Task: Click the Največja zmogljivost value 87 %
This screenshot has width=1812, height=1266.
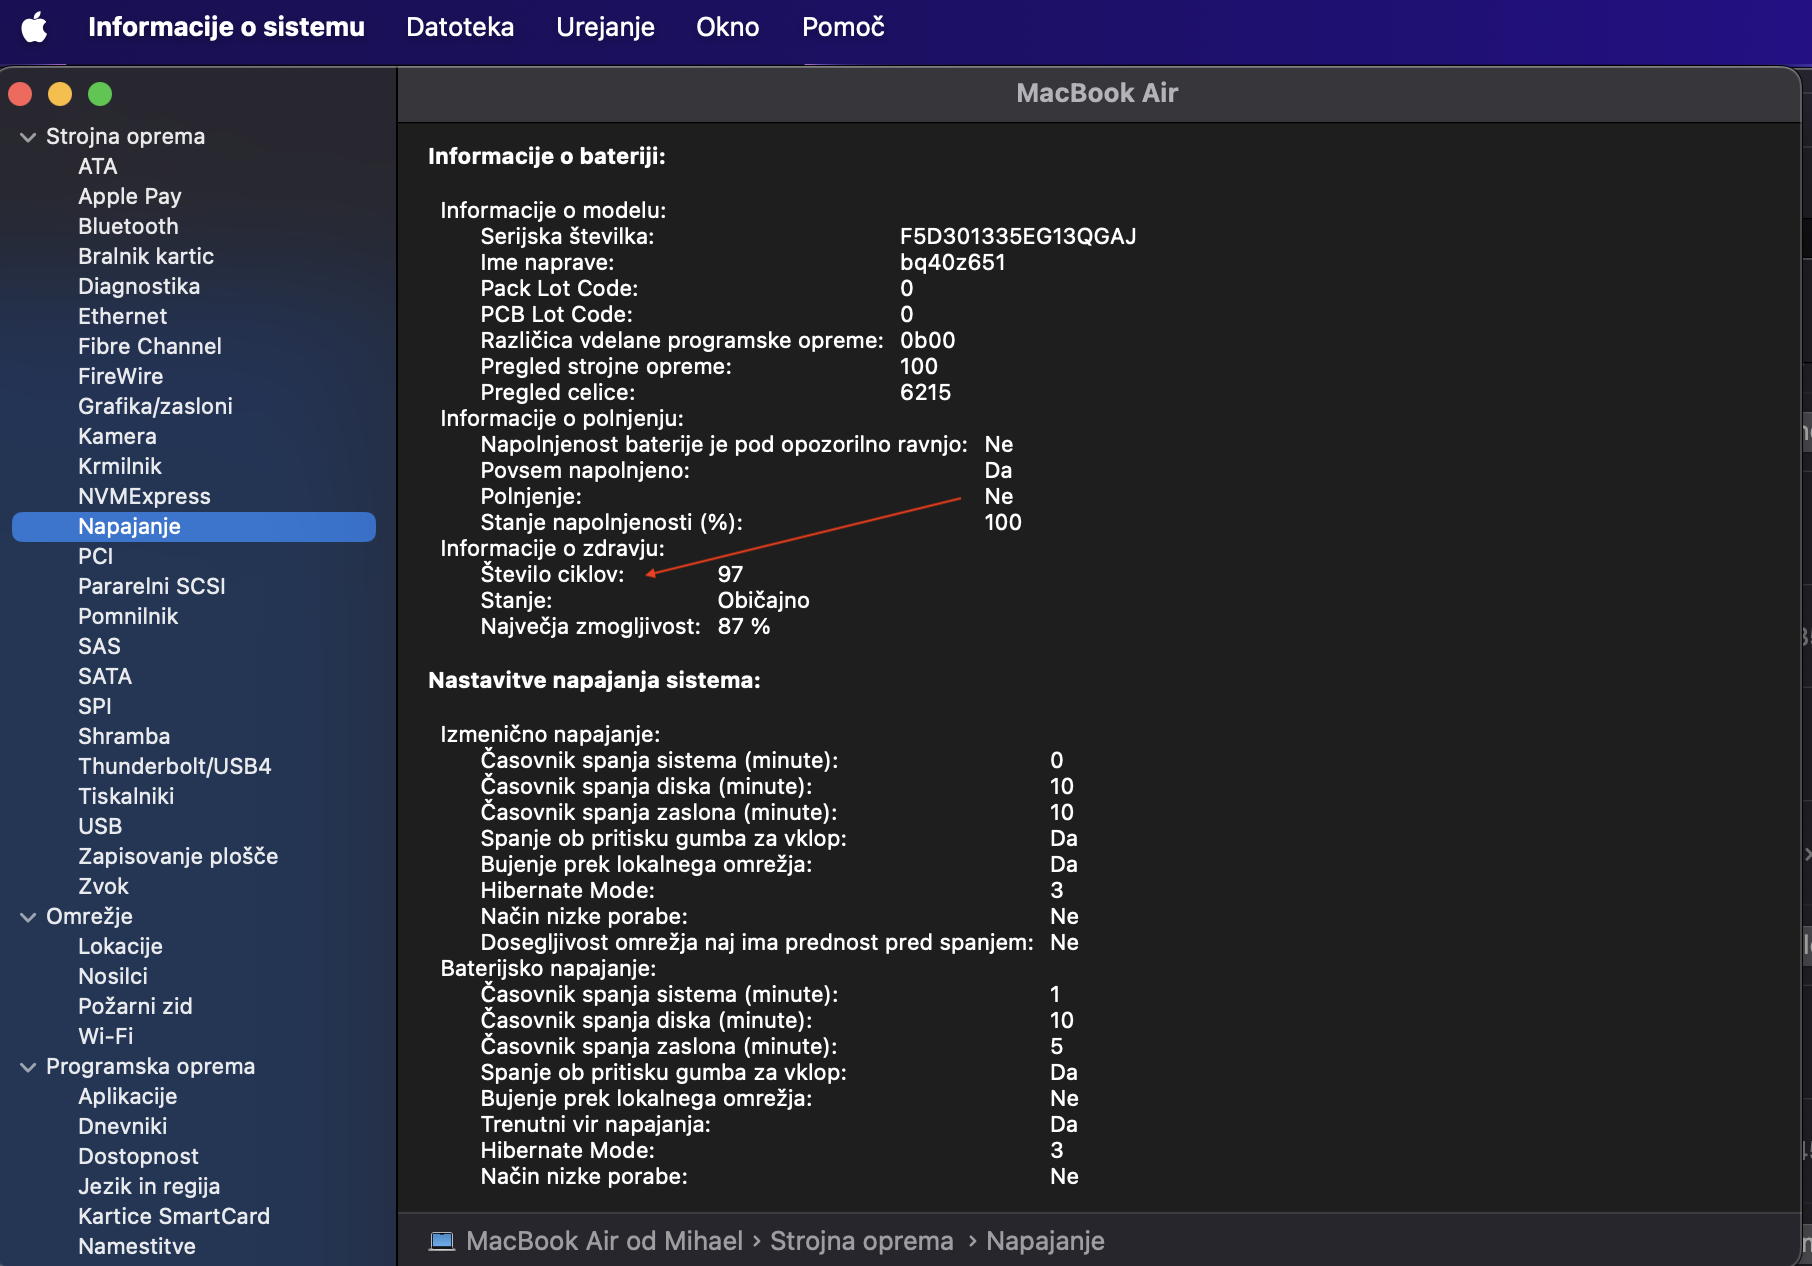Action: 744,626
